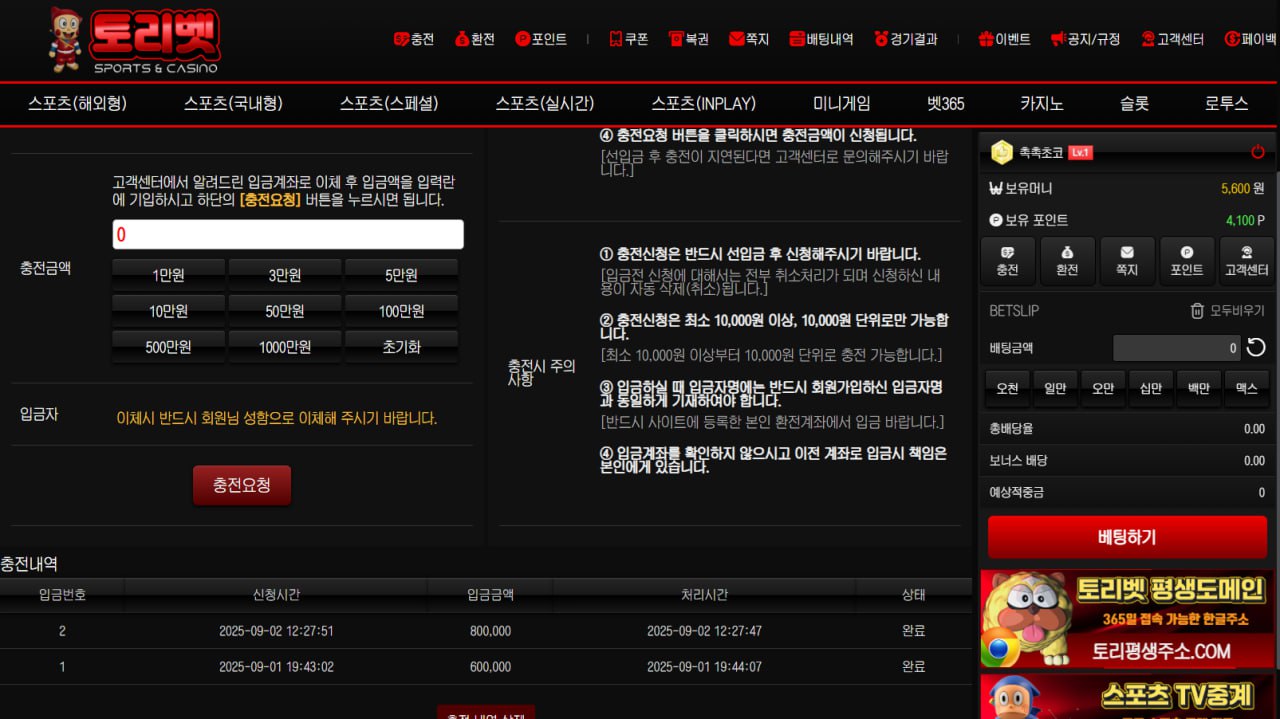Viewport: 1280px width, 719px height.
Task: Open 환전 money bag icon in user panel
Action: pos(1067,262)
